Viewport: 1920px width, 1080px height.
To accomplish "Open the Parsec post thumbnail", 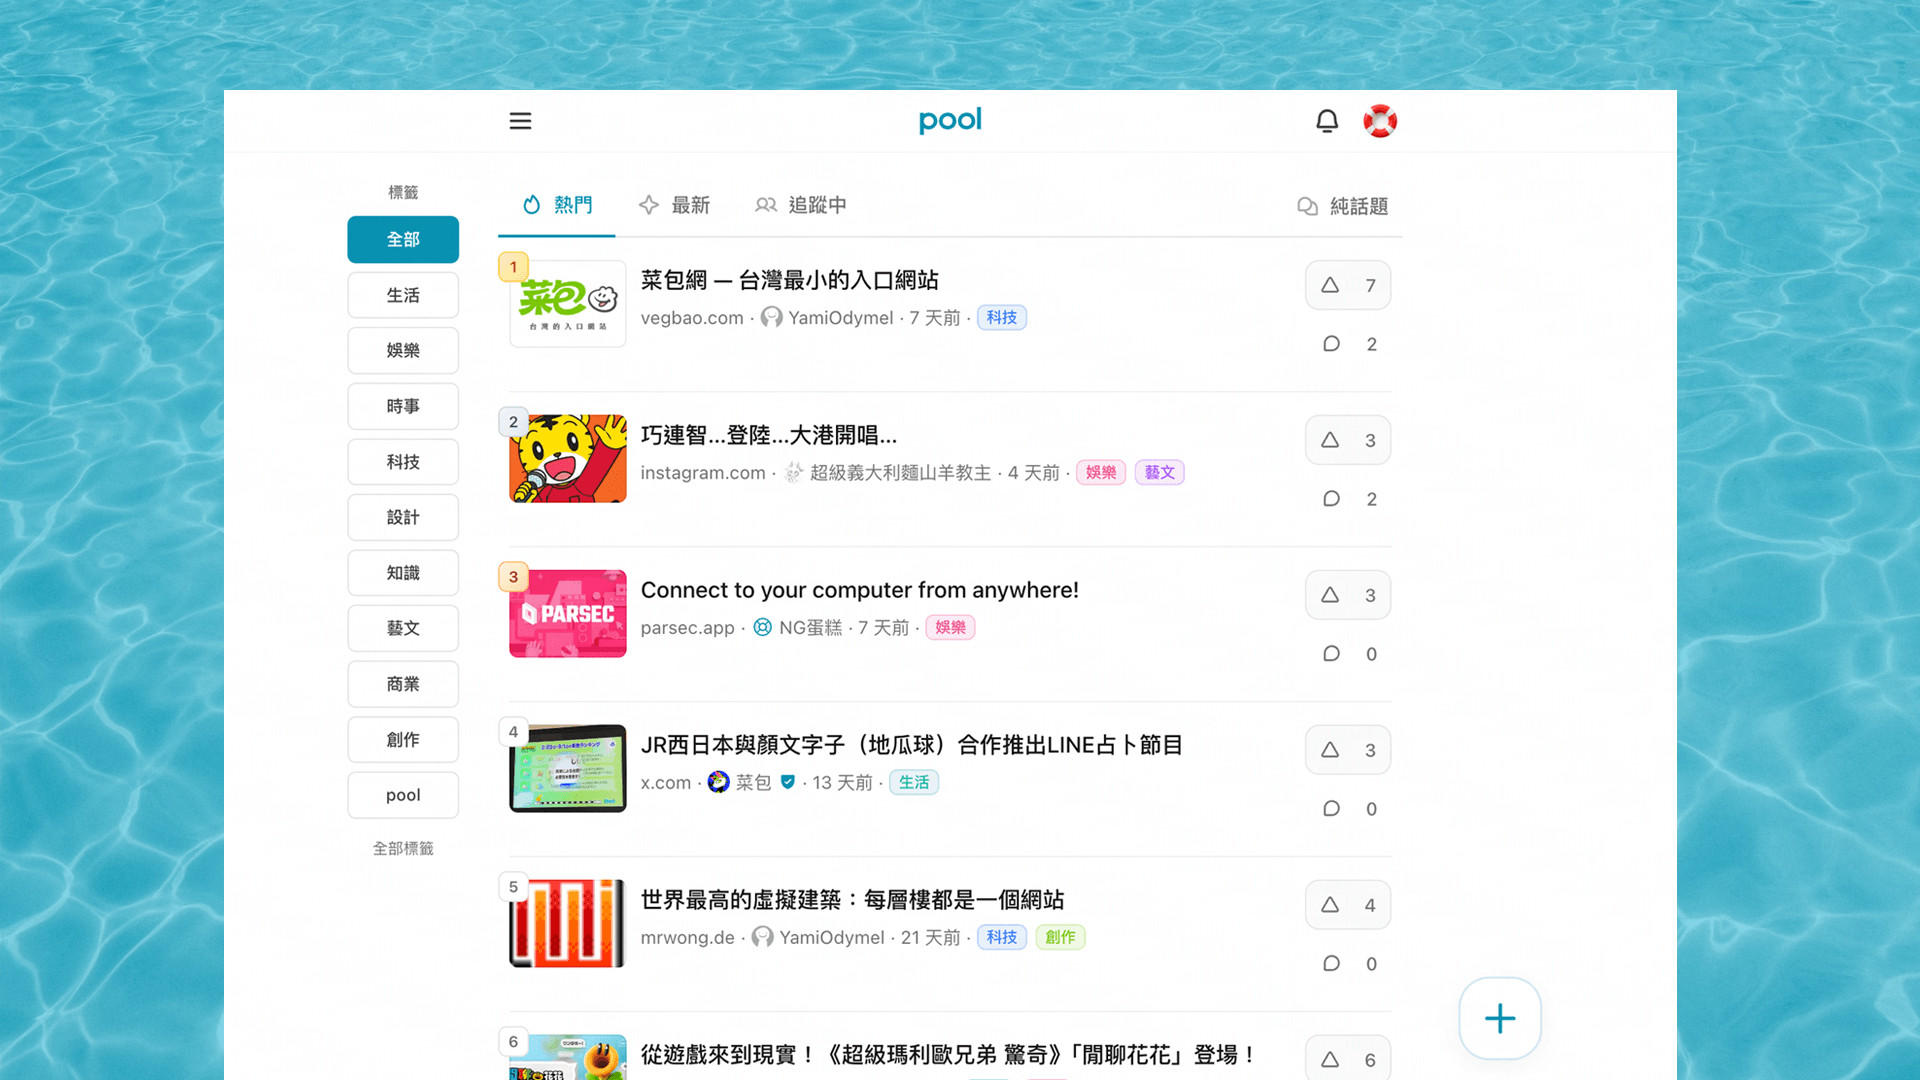I will click(567, 613).
